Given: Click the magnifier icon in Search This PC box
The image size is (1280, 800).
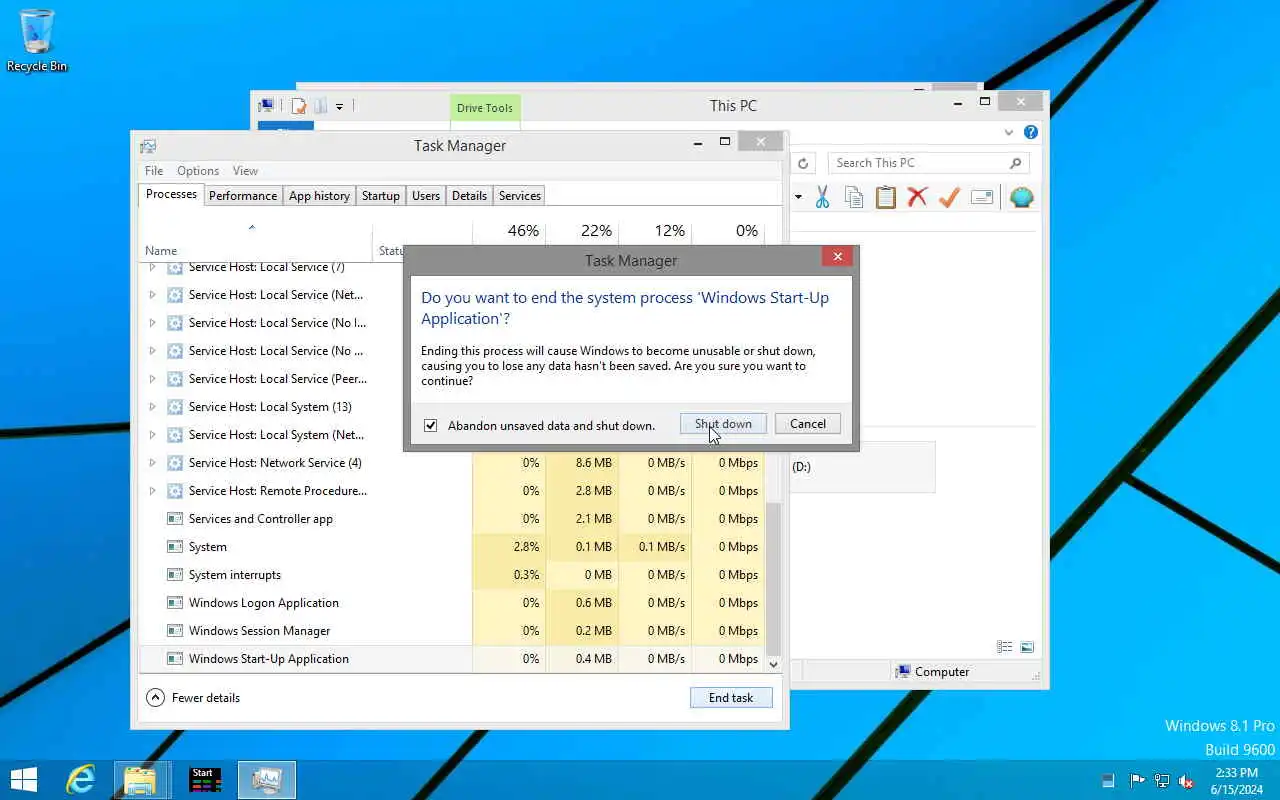Looking at the screenshot, I should (x=1015, y=163).
